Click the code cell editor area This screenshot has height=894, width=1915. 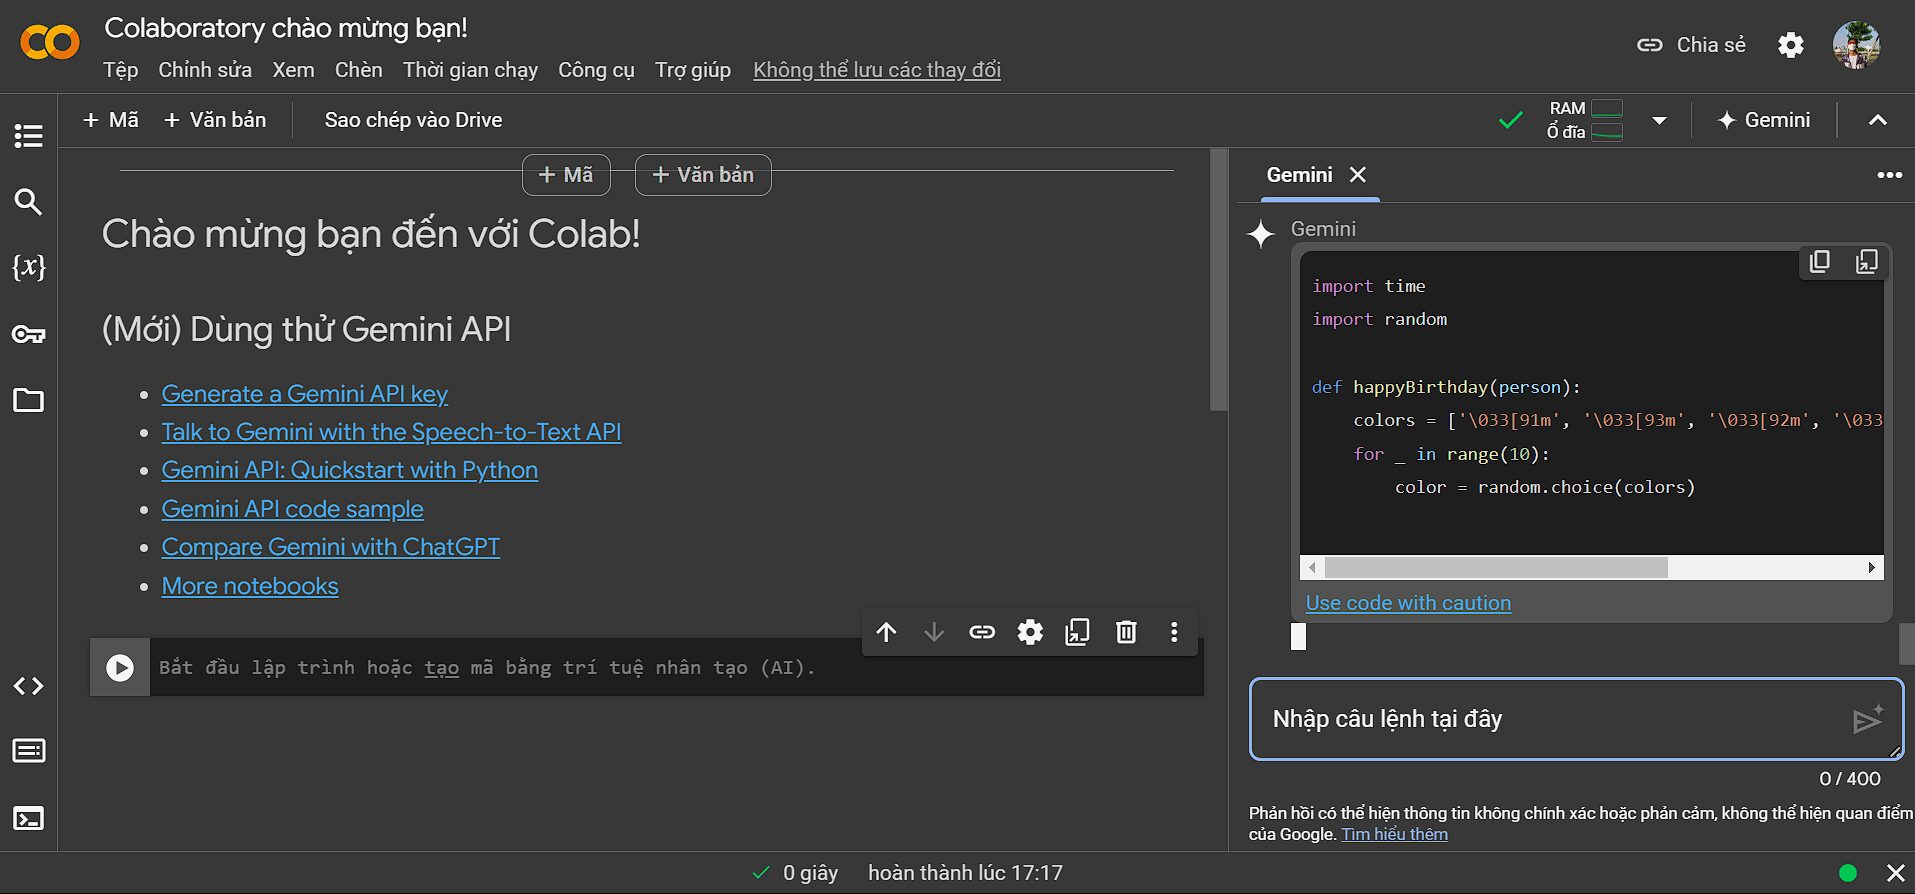(676, 667)
